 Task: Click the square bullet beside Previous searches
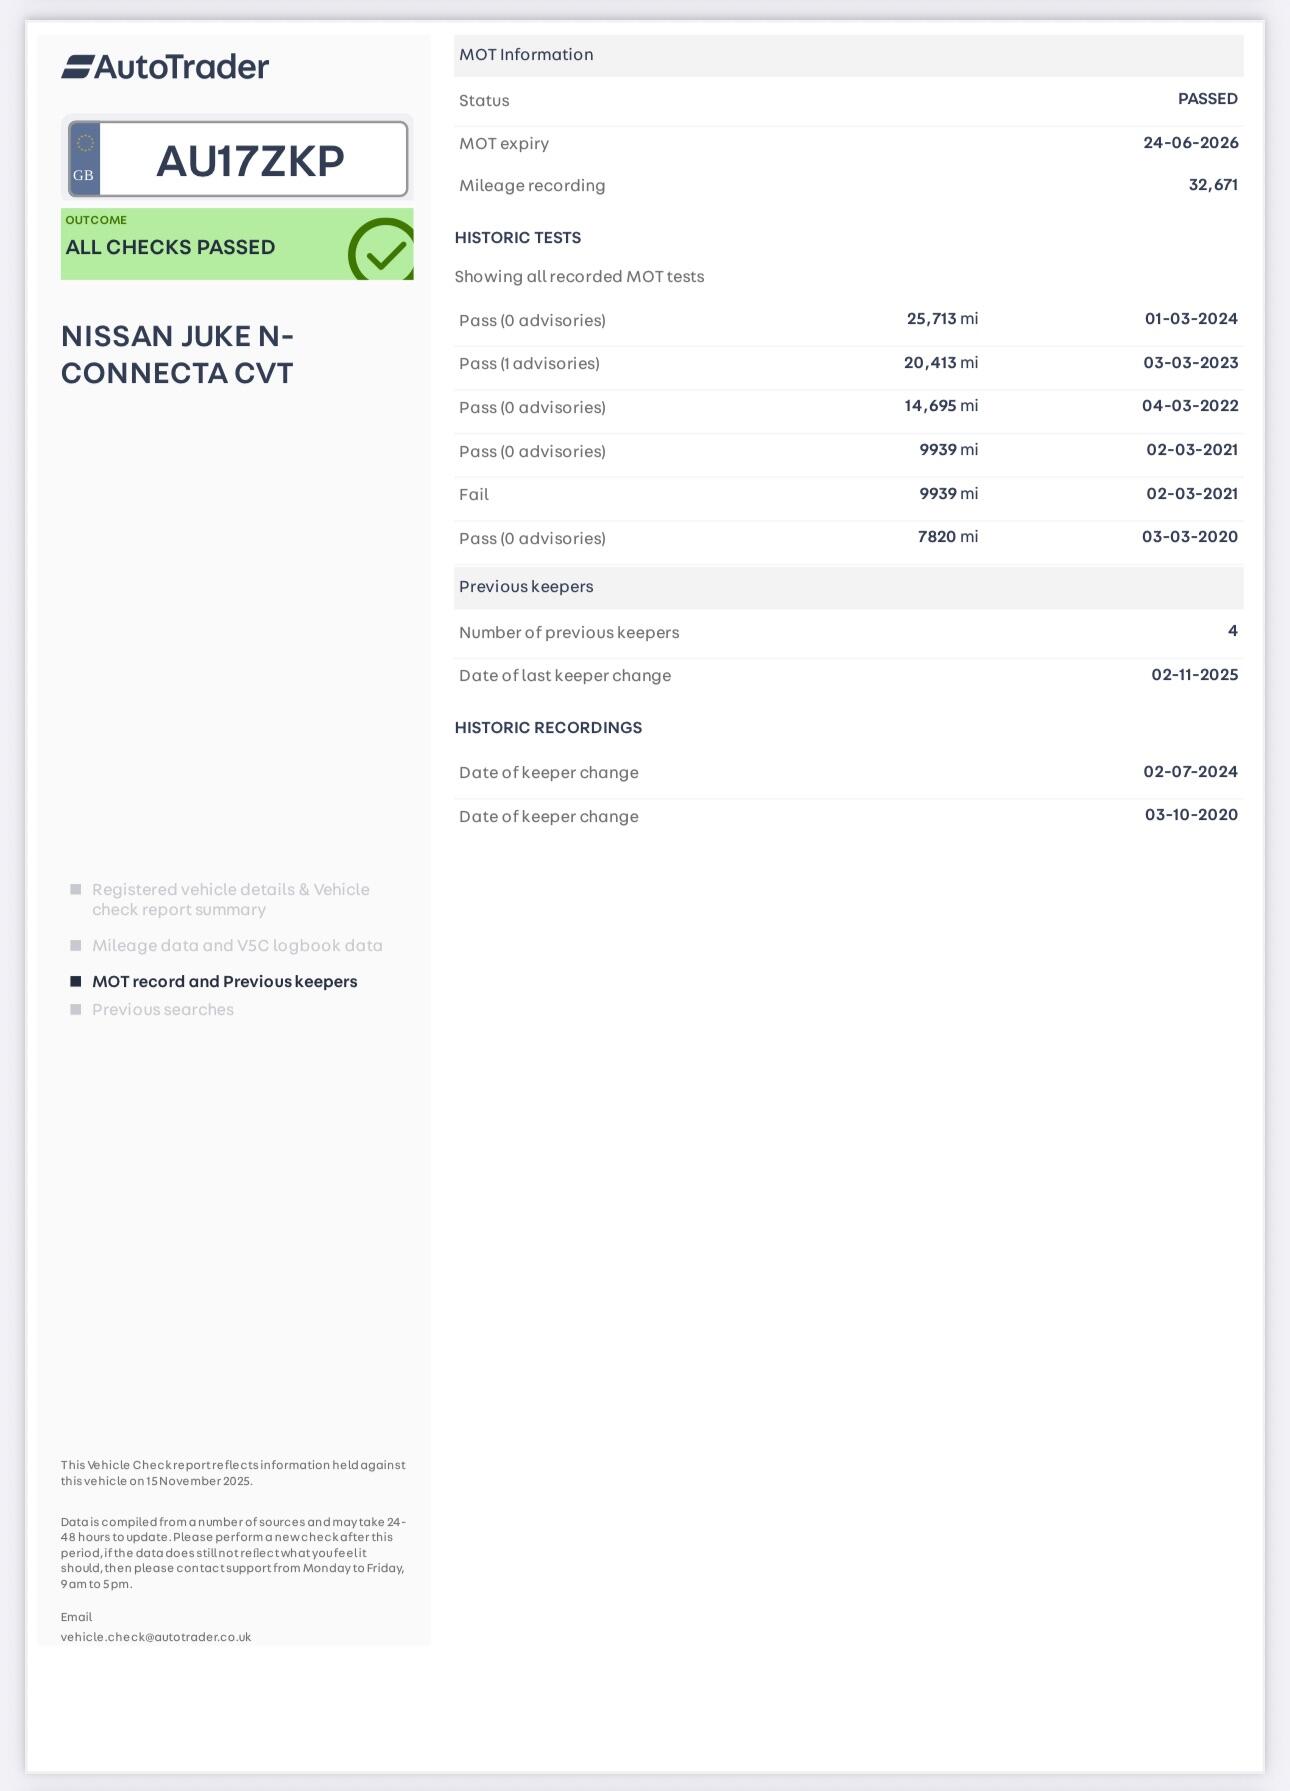point(76,1009)
